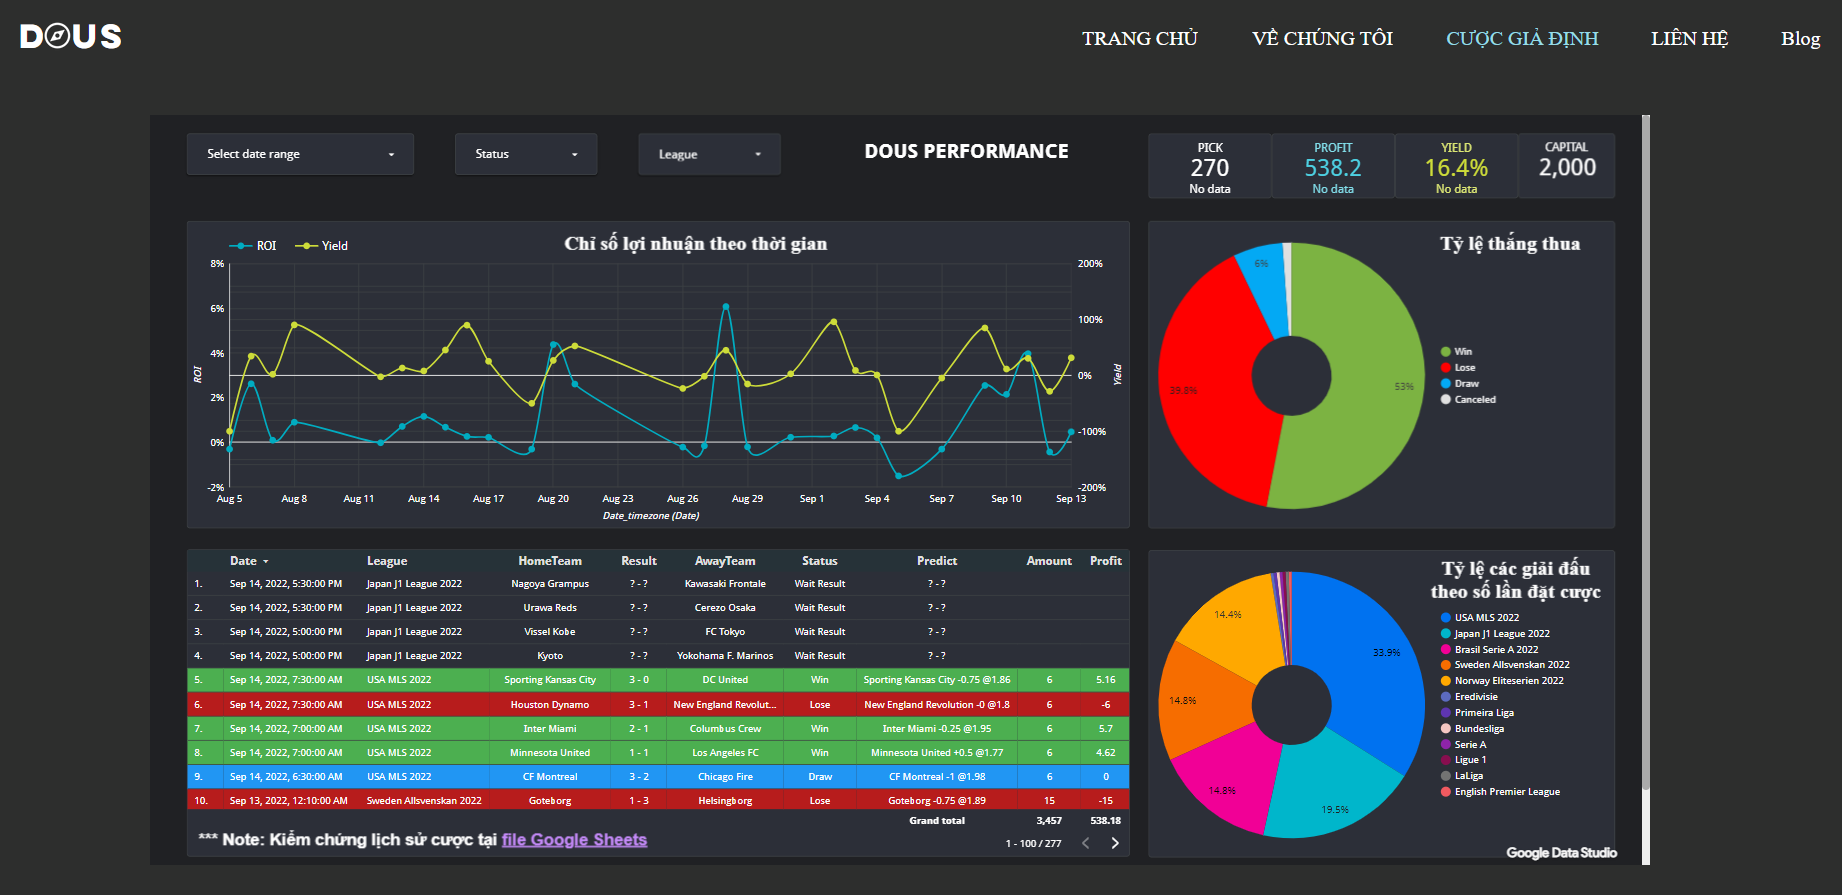Screen dimensions: 1842x895
Task: Click the Yield line legend marker
Action: (305, 246)
